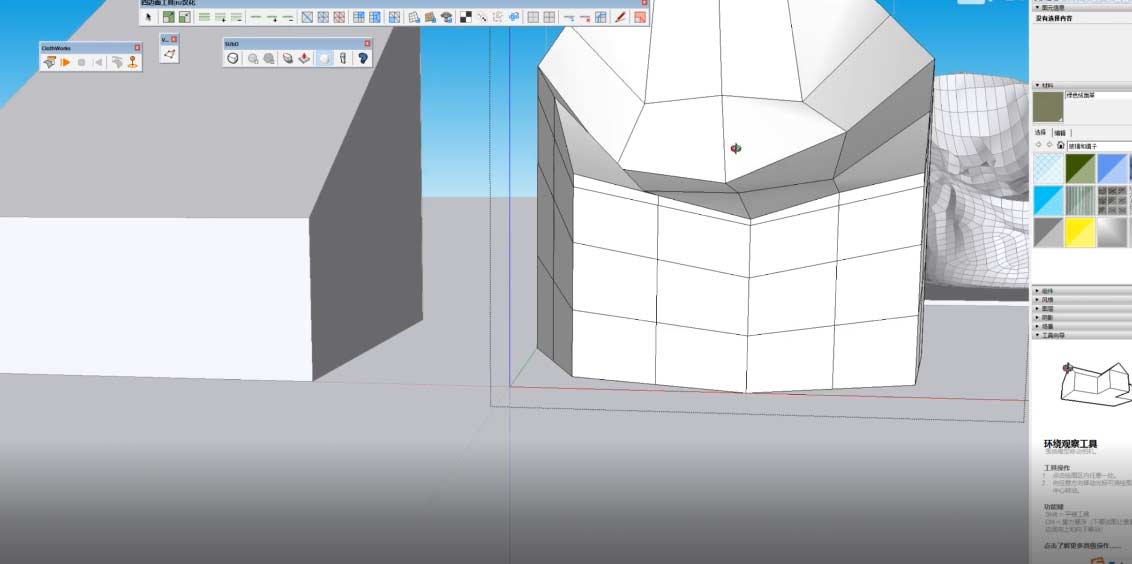Select the red pencil icon in top toolbar

pos(620,17)
